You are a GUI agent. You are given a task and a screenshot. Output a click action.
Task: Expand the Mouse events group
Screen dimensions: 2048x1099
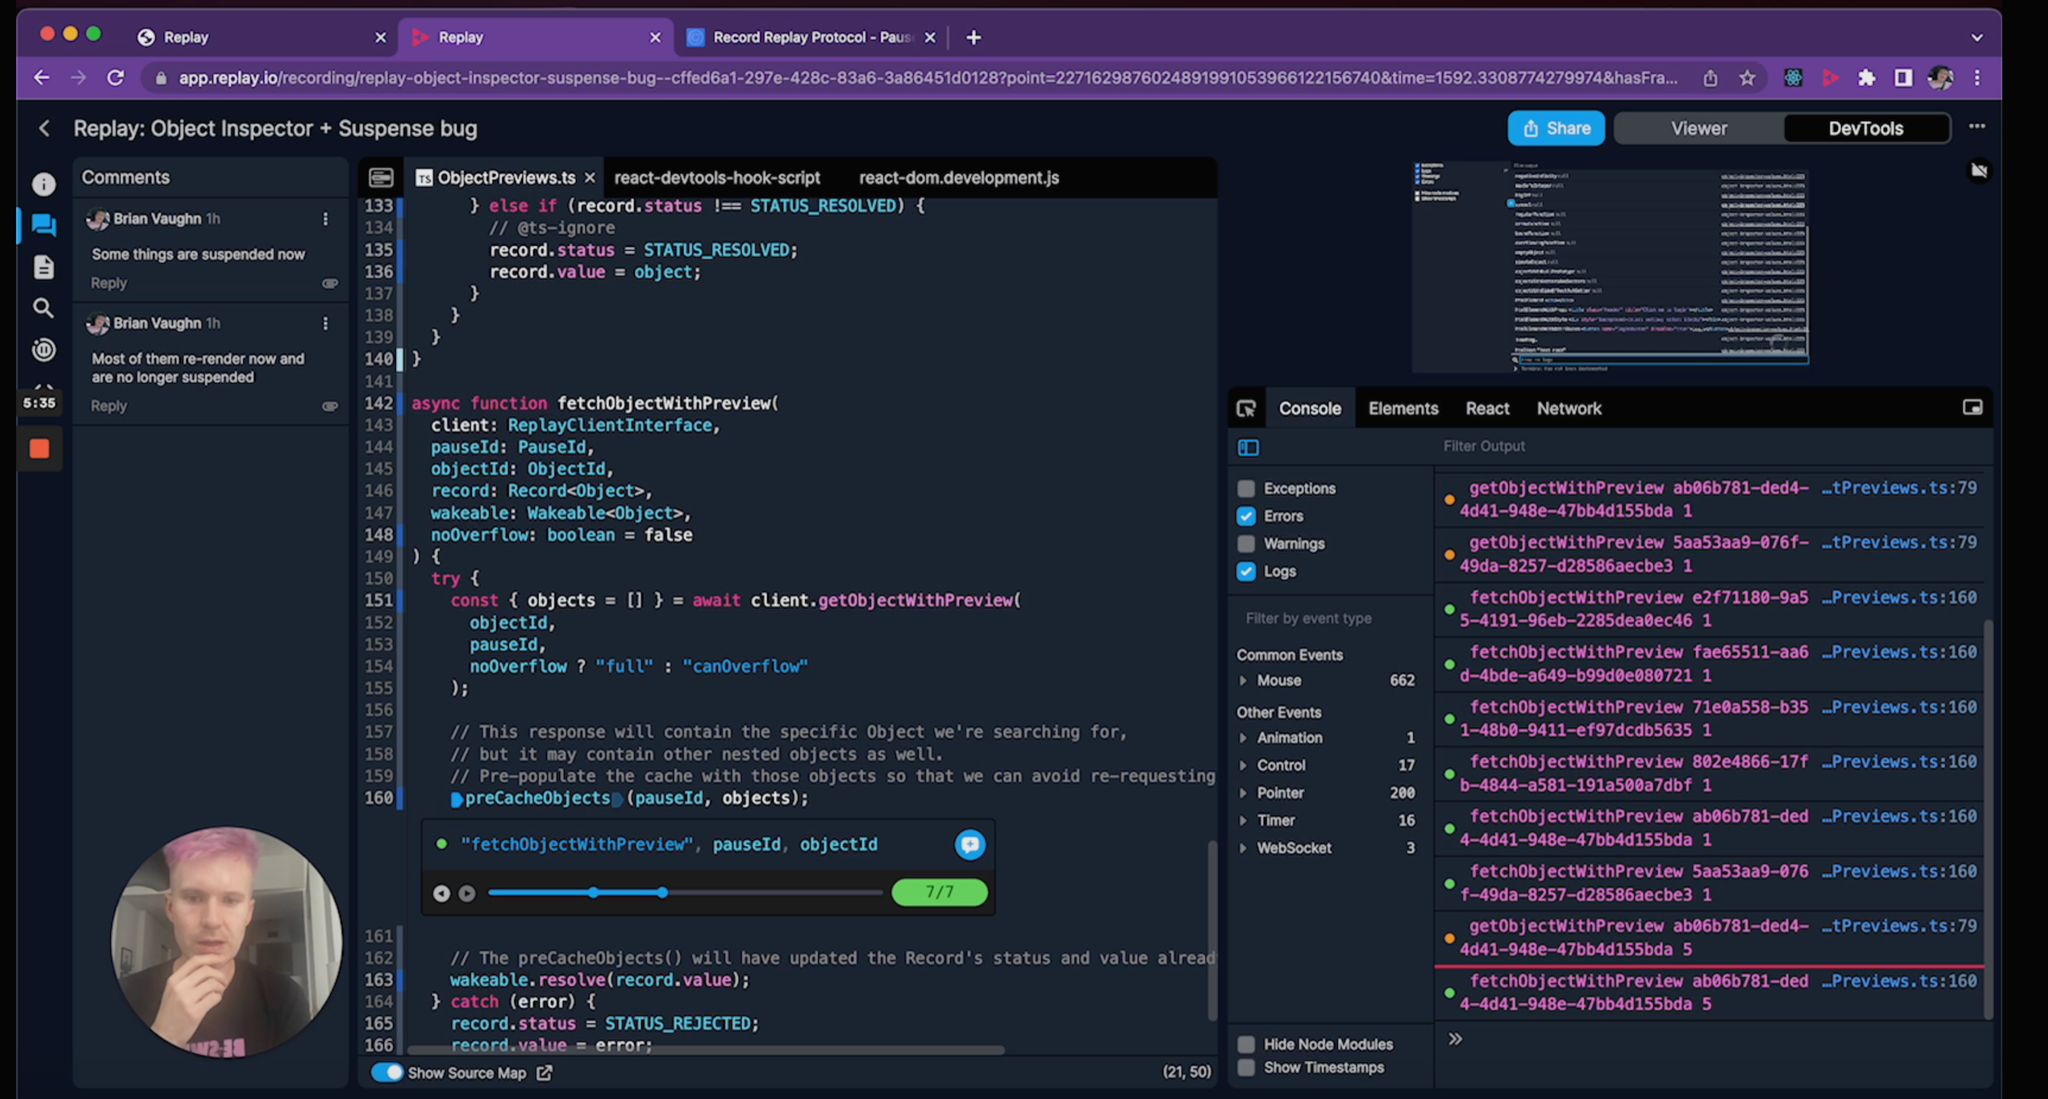(1243, 680)
